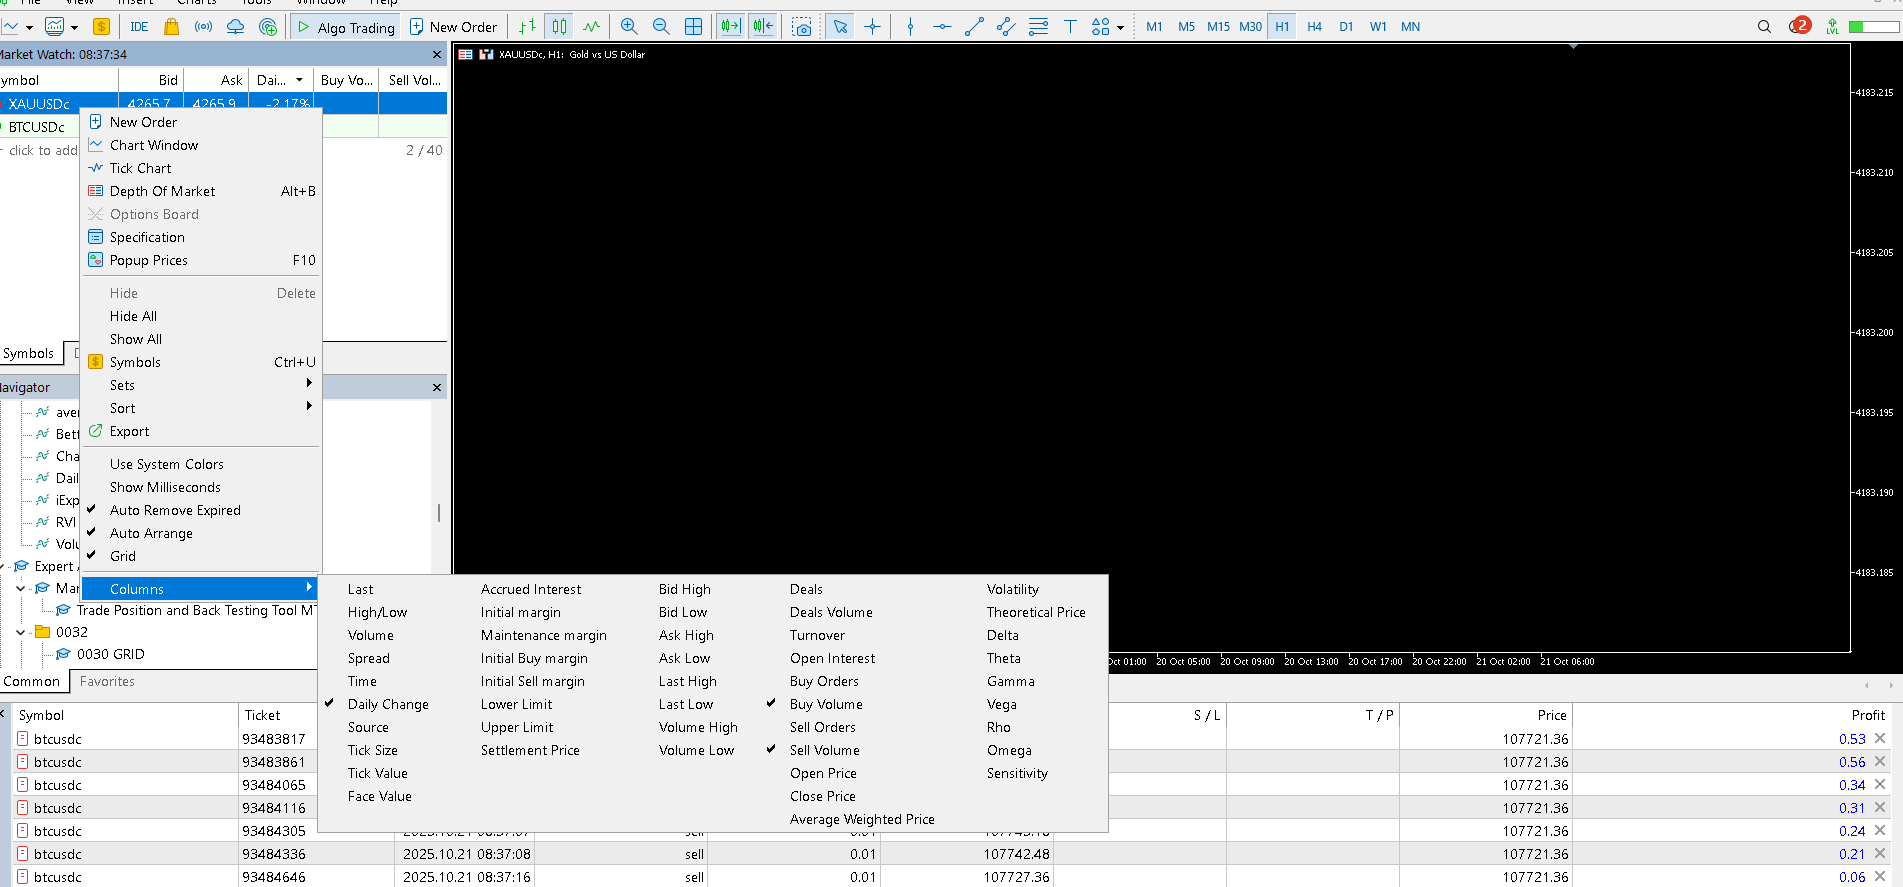Open the Sets submenu
The height and width of the screenshot is (887, 1903).
(x=200, y=385)
